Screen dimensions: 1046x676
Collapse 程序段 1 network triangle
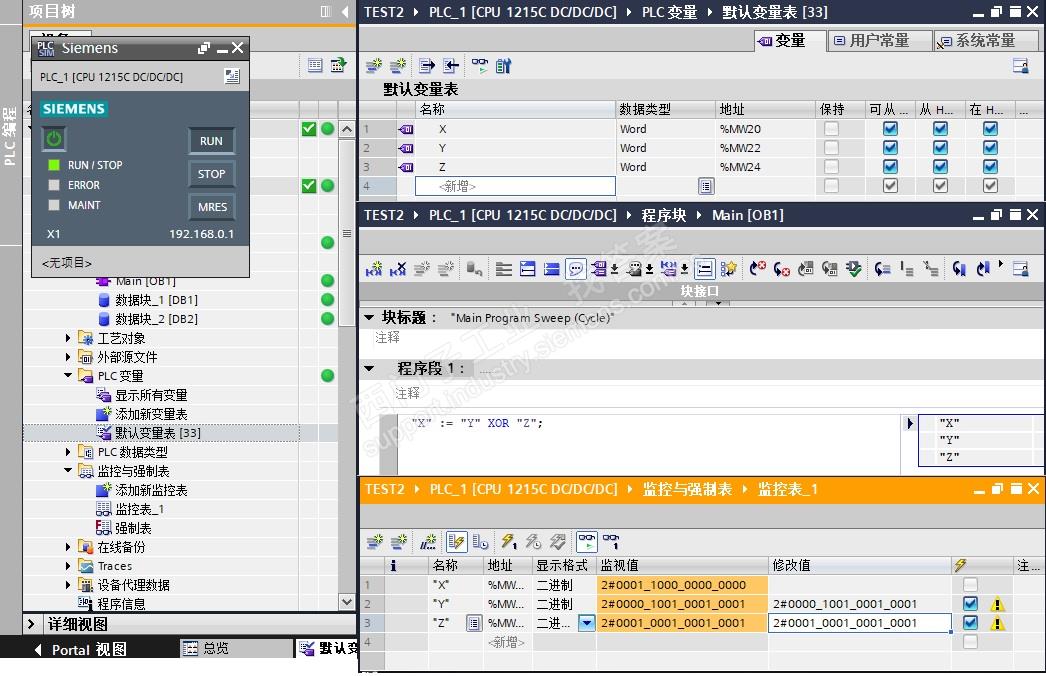click(369, 368)
